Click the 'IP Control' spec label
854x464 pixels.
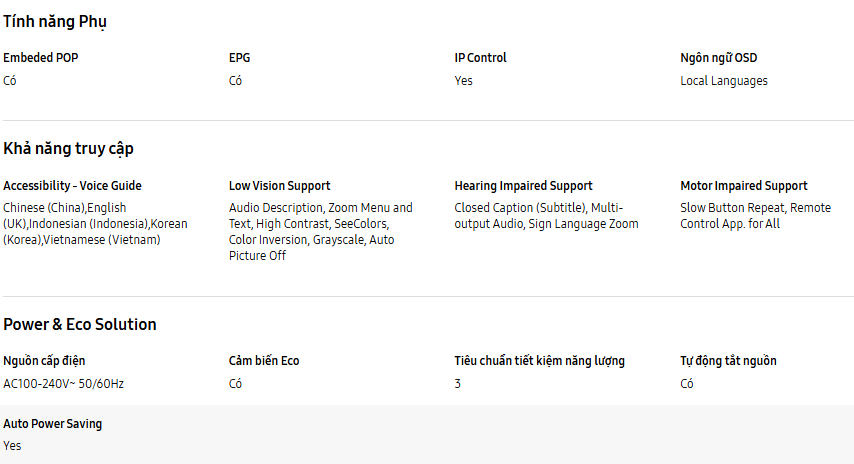pos(480,58)
